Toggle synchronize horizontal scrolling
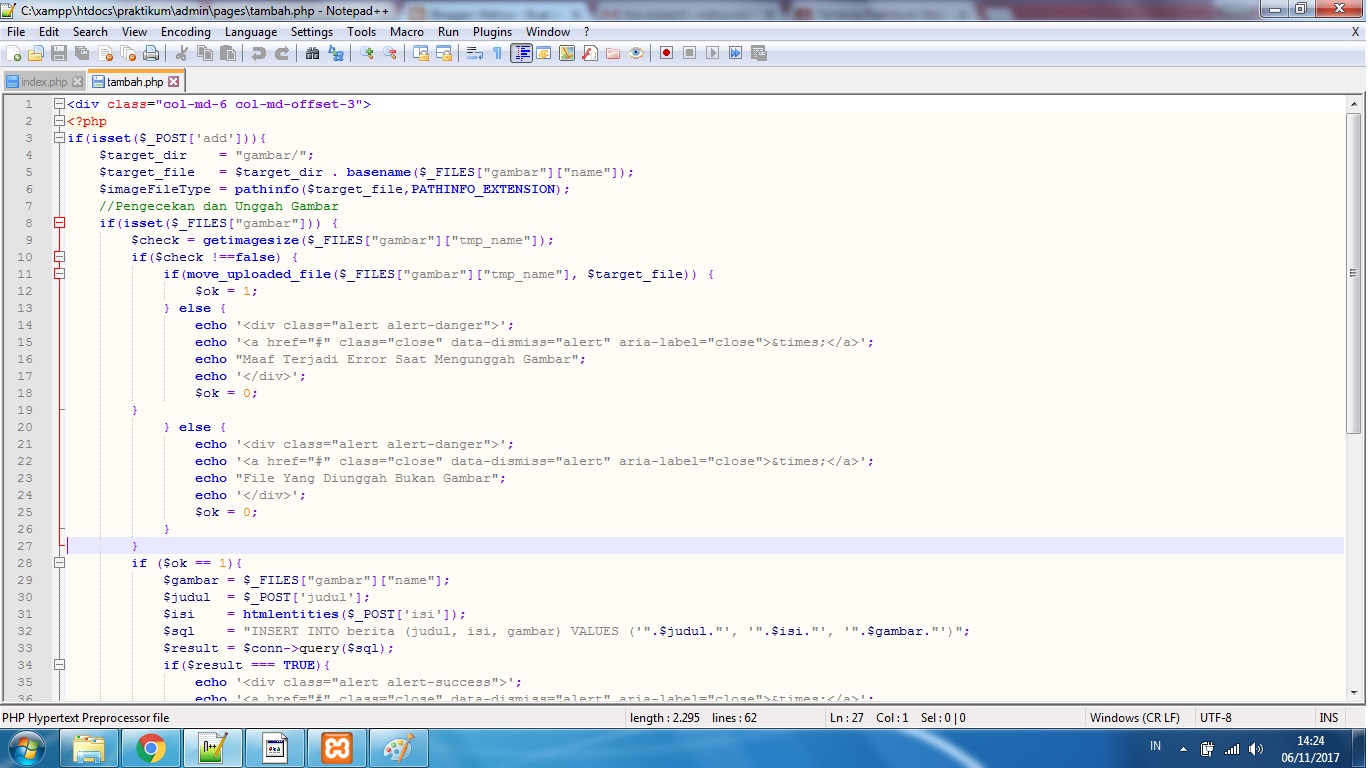 pyautogui.click(x=444, y=53)
